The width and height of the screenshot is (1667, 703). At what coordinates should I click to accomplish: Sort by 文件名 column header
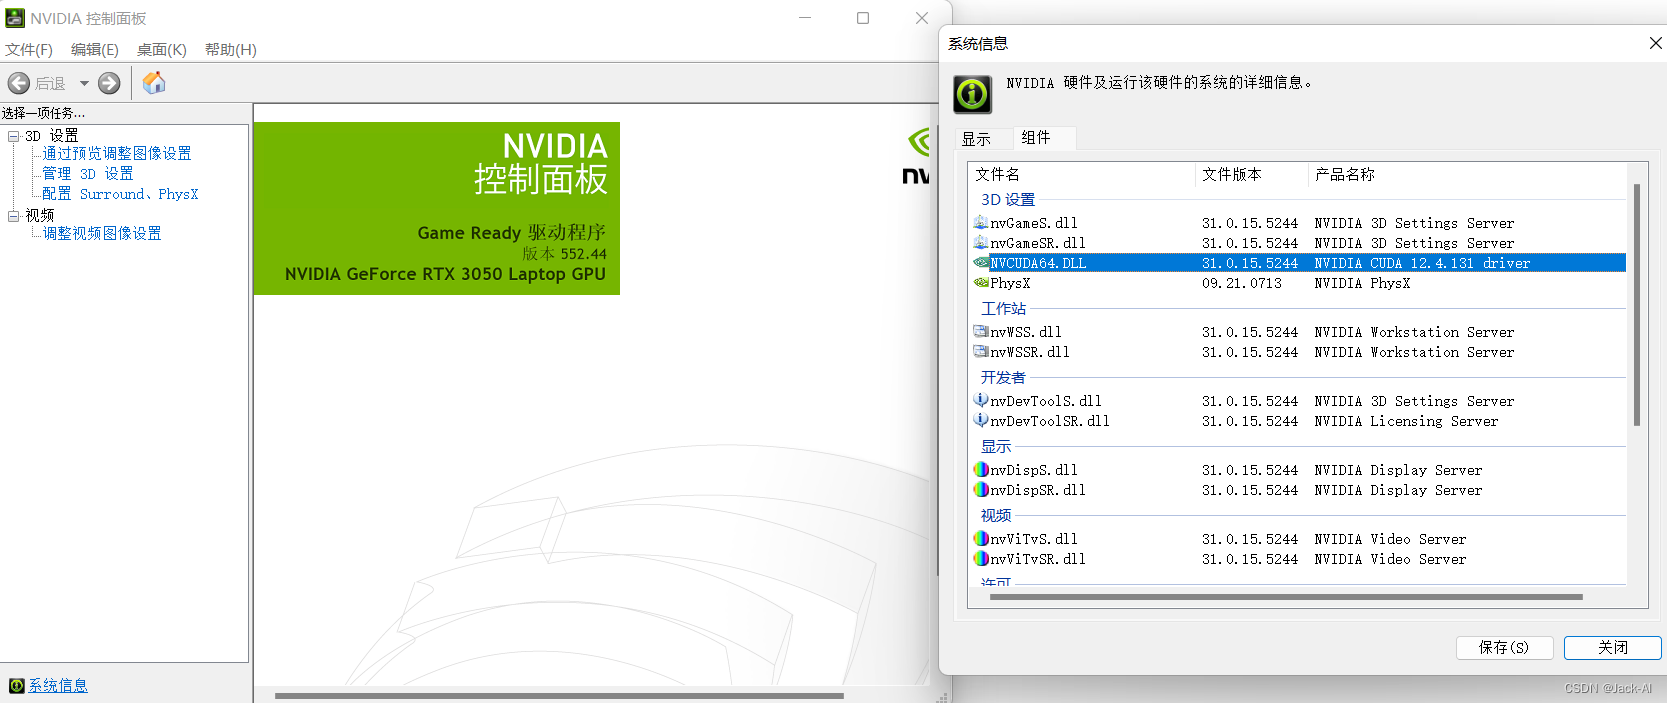click(1082, 174)
